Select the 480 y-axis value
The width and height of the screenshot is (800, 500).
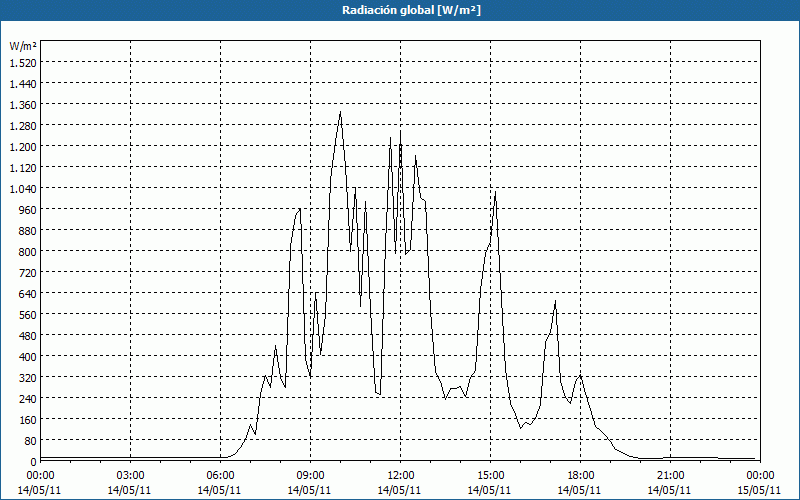click(29, 336)
